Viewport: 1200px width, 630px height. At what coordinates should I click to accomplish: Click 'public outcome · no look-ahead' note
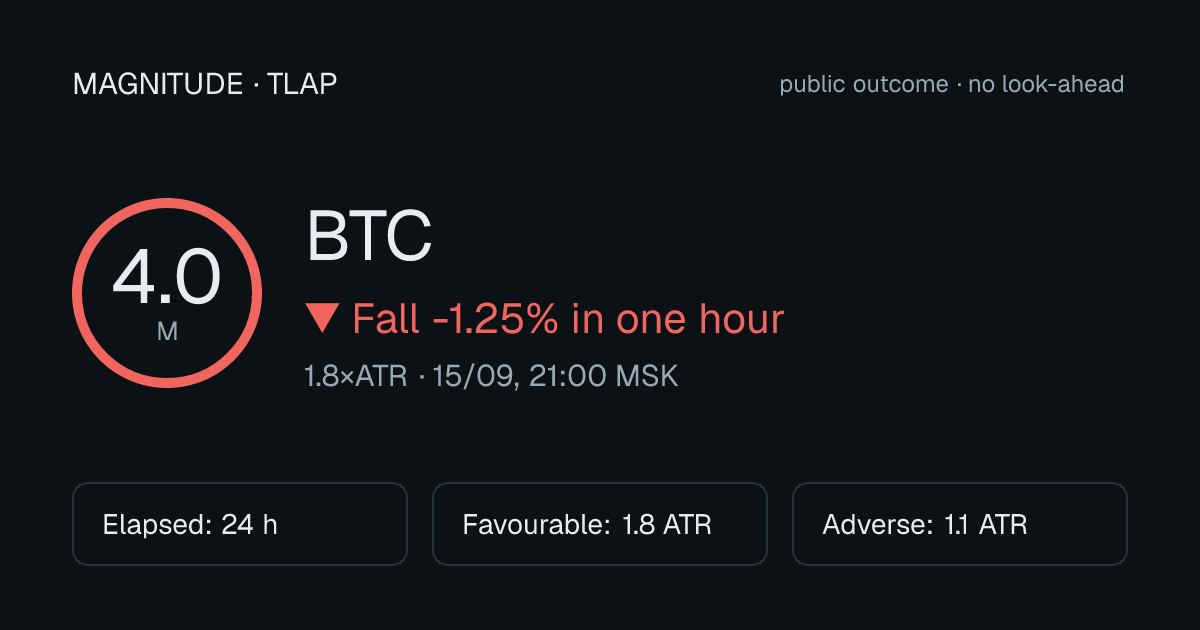point(952,85)
